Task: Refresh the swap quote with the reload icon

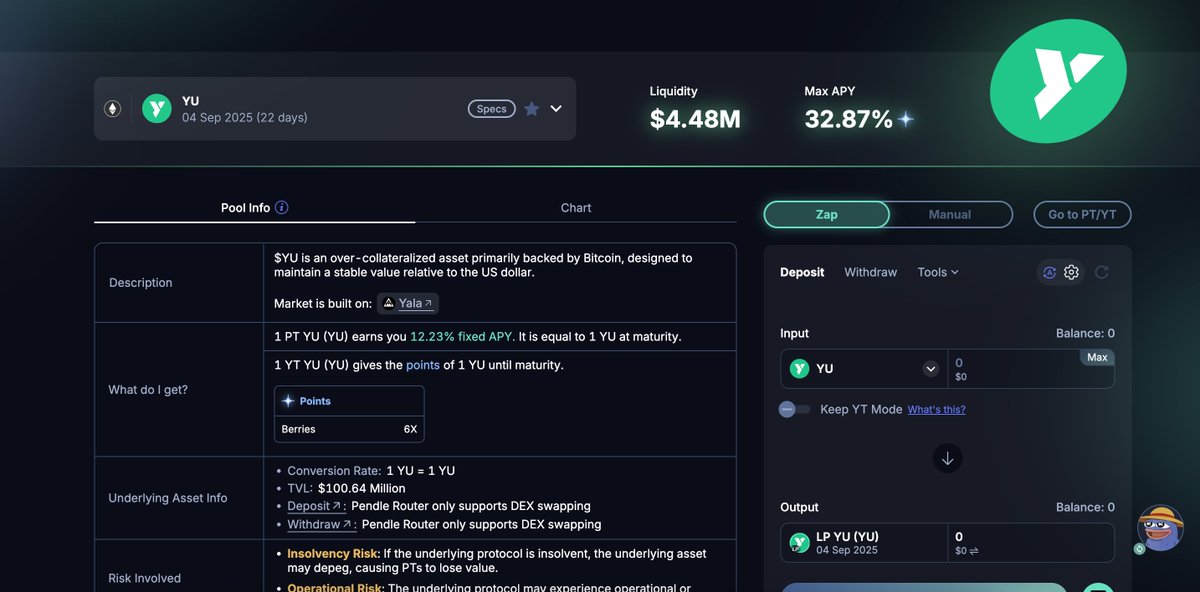Action: pos(1102,272)
